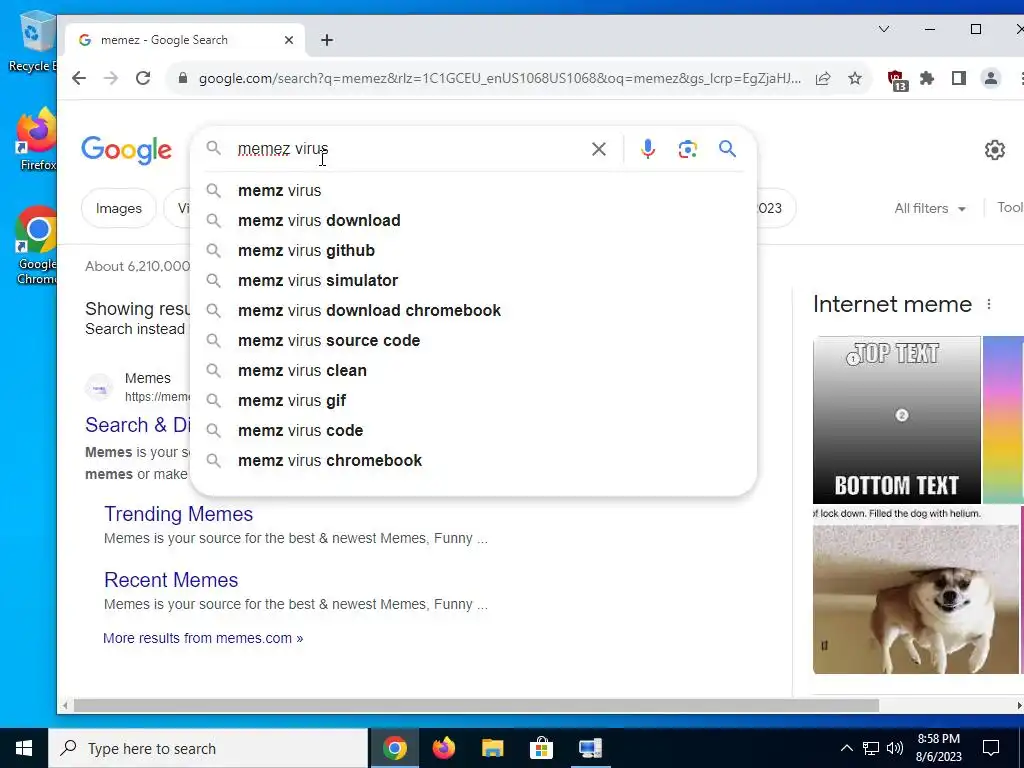This screenshot has width=1024, height=768.
Task: Click the horizontal page scrollbar
Action: click(476, 705)
